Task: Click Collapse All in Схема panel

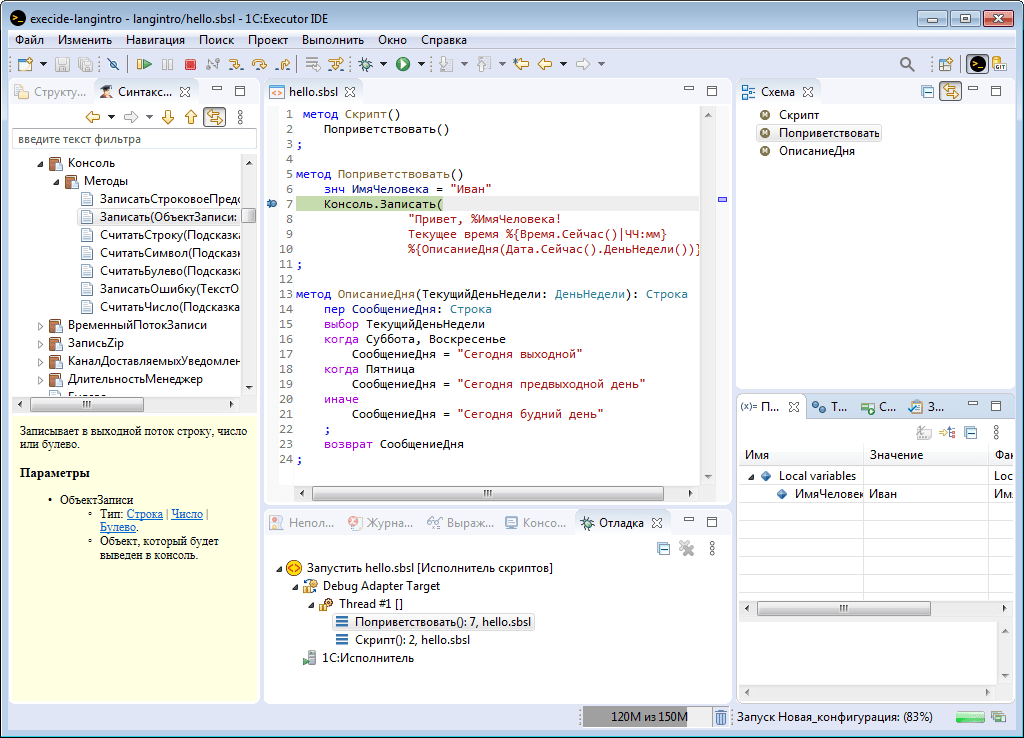Action: click(927, 92)
